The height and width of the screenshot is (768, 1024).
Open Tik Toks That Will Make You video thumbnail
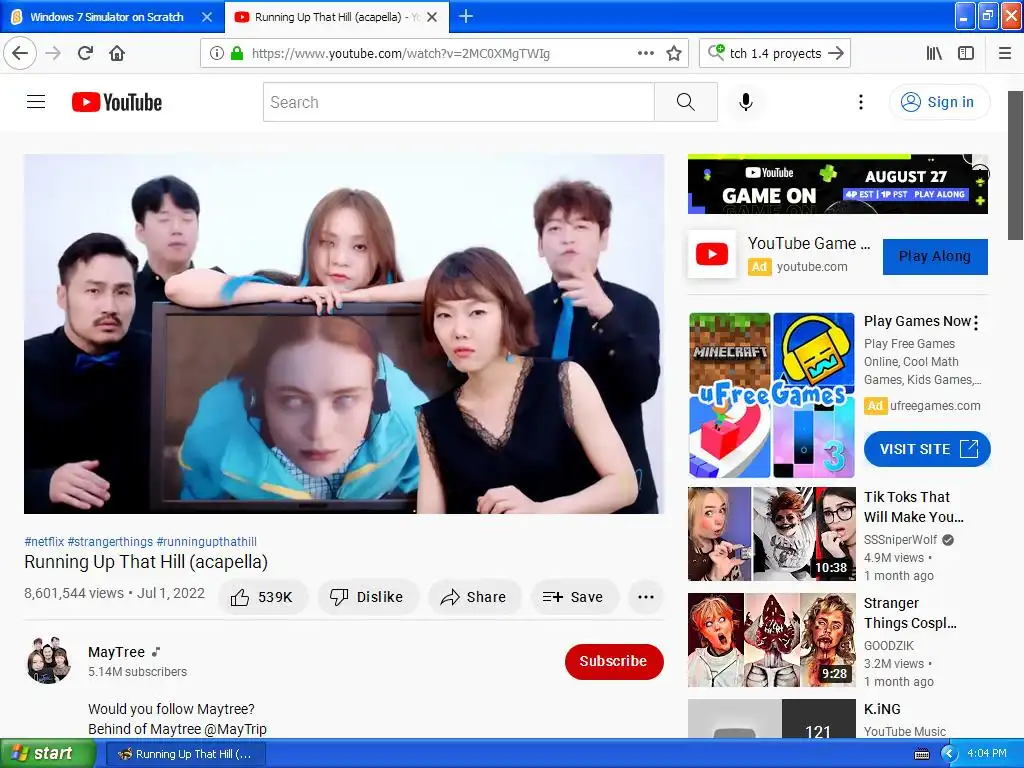[772, 534]
